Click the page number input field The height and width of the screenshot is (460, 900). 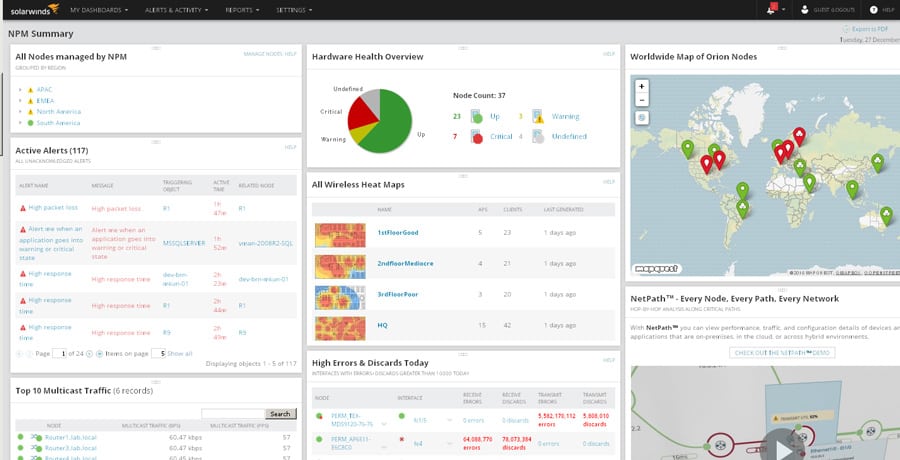coord(60,354)
